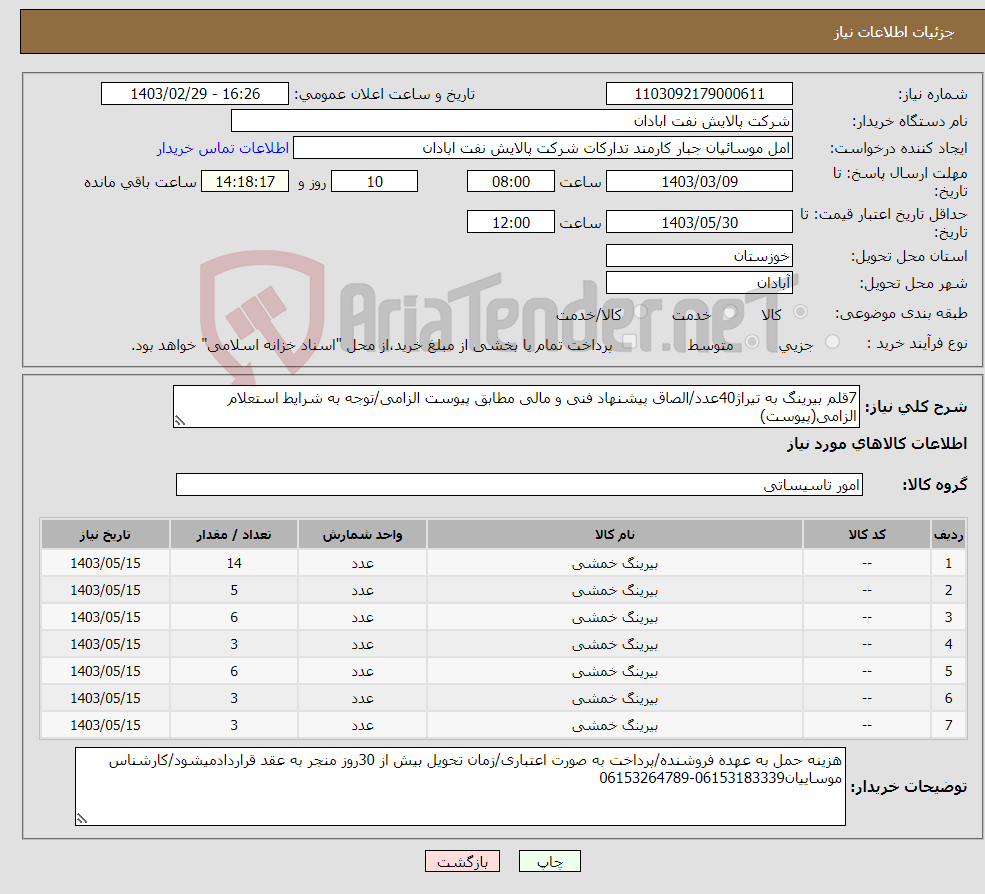Click row 4 item name بیرینگ خمشی
The width and height of the screenshot is (985, 894).
click(x=614, y=645)
